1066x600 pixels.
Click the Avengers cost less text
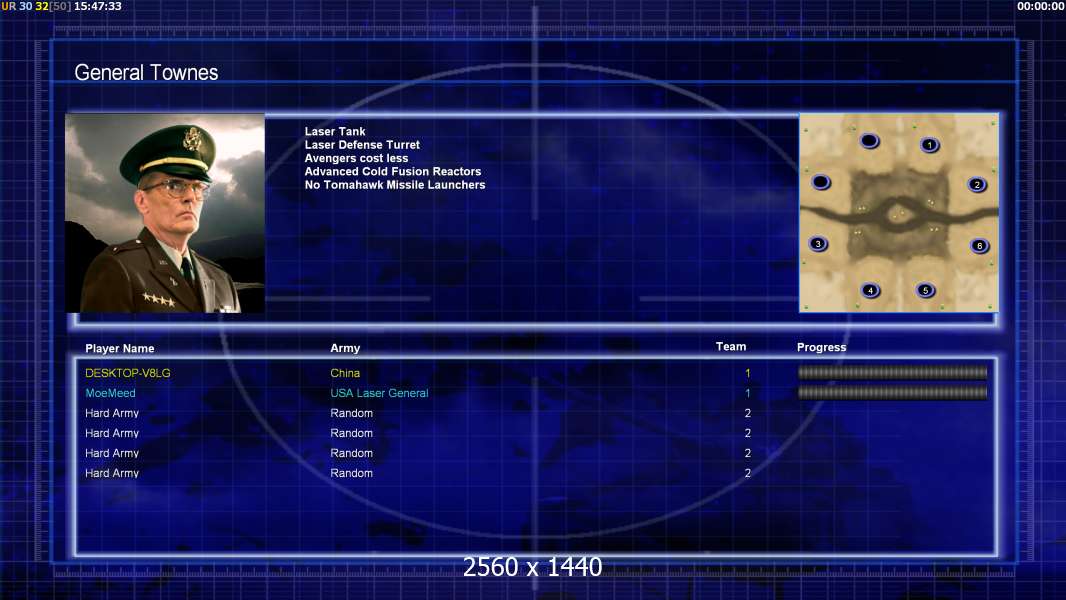click(x=356, y=158)
